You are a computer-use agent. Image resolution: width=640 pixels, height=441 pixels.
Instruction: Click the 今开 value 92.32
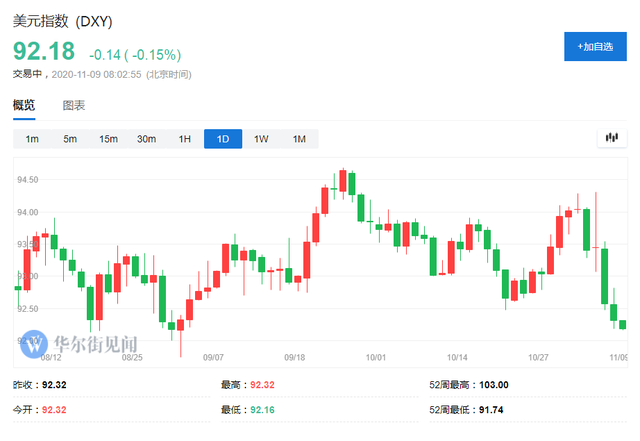54,410
